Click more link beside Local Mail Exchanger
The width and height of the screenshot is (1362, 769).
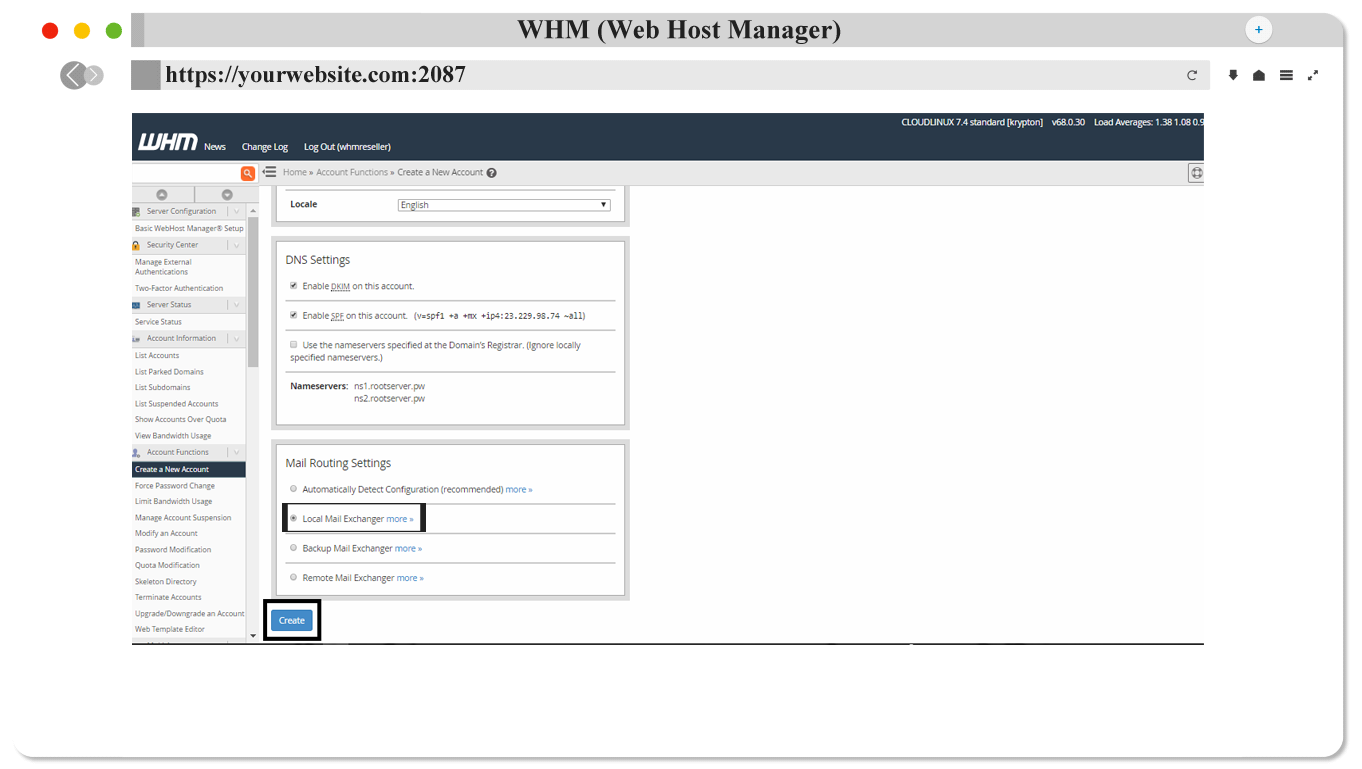pos(400,520)
